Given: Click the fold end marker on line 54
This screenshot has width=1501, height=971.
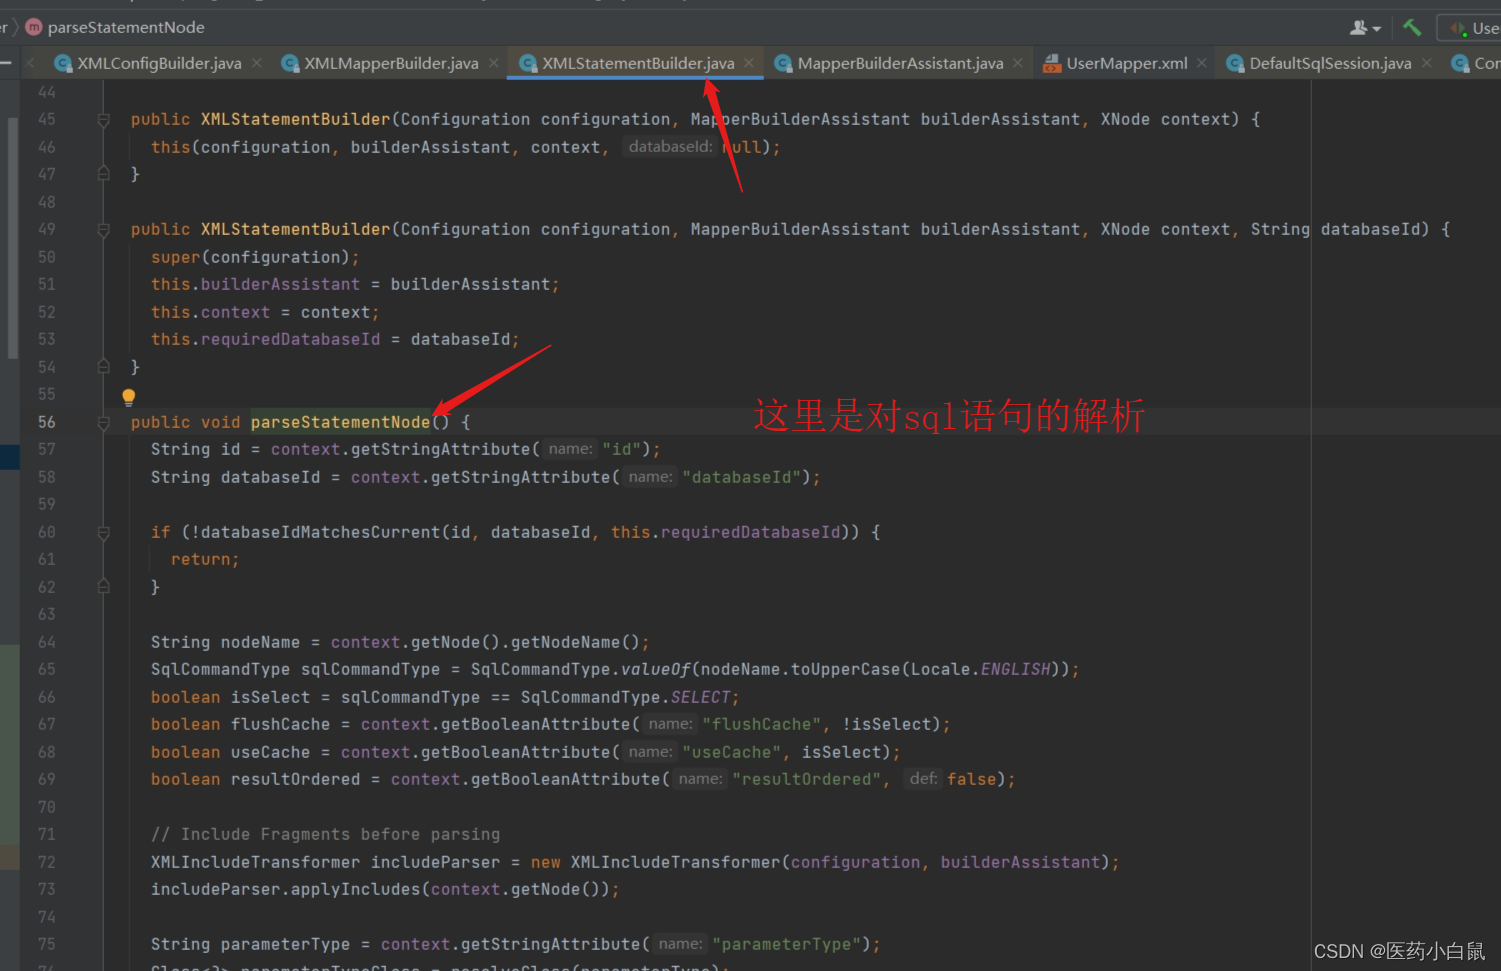Looking at the screenshot, I should 103,367.
